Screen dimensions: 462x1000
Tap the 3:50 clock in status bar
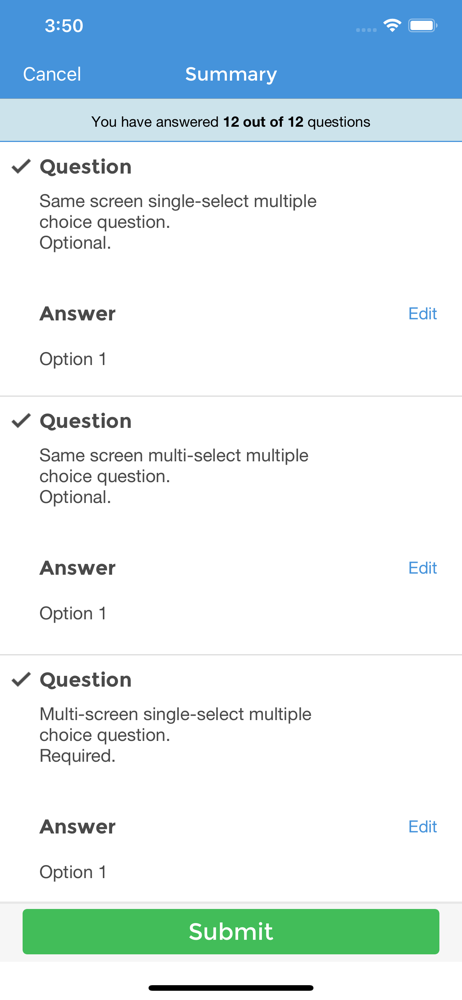click(64, 26)
